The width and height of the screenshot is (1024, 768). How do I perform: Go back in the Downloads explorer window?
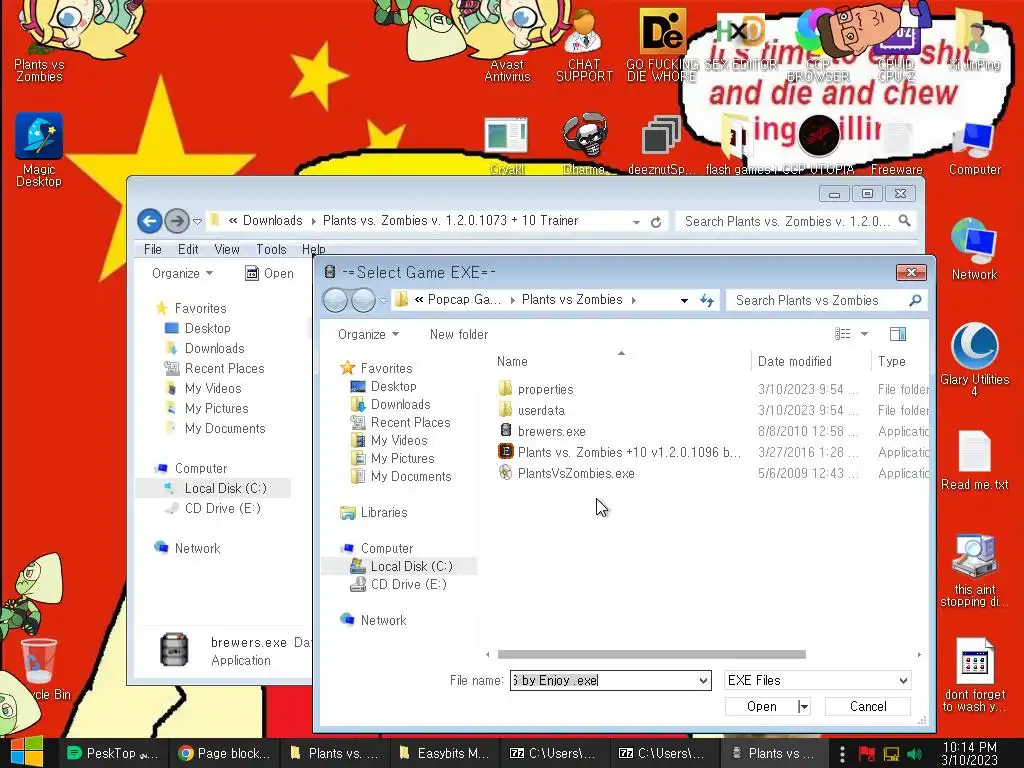click(150, 221)
